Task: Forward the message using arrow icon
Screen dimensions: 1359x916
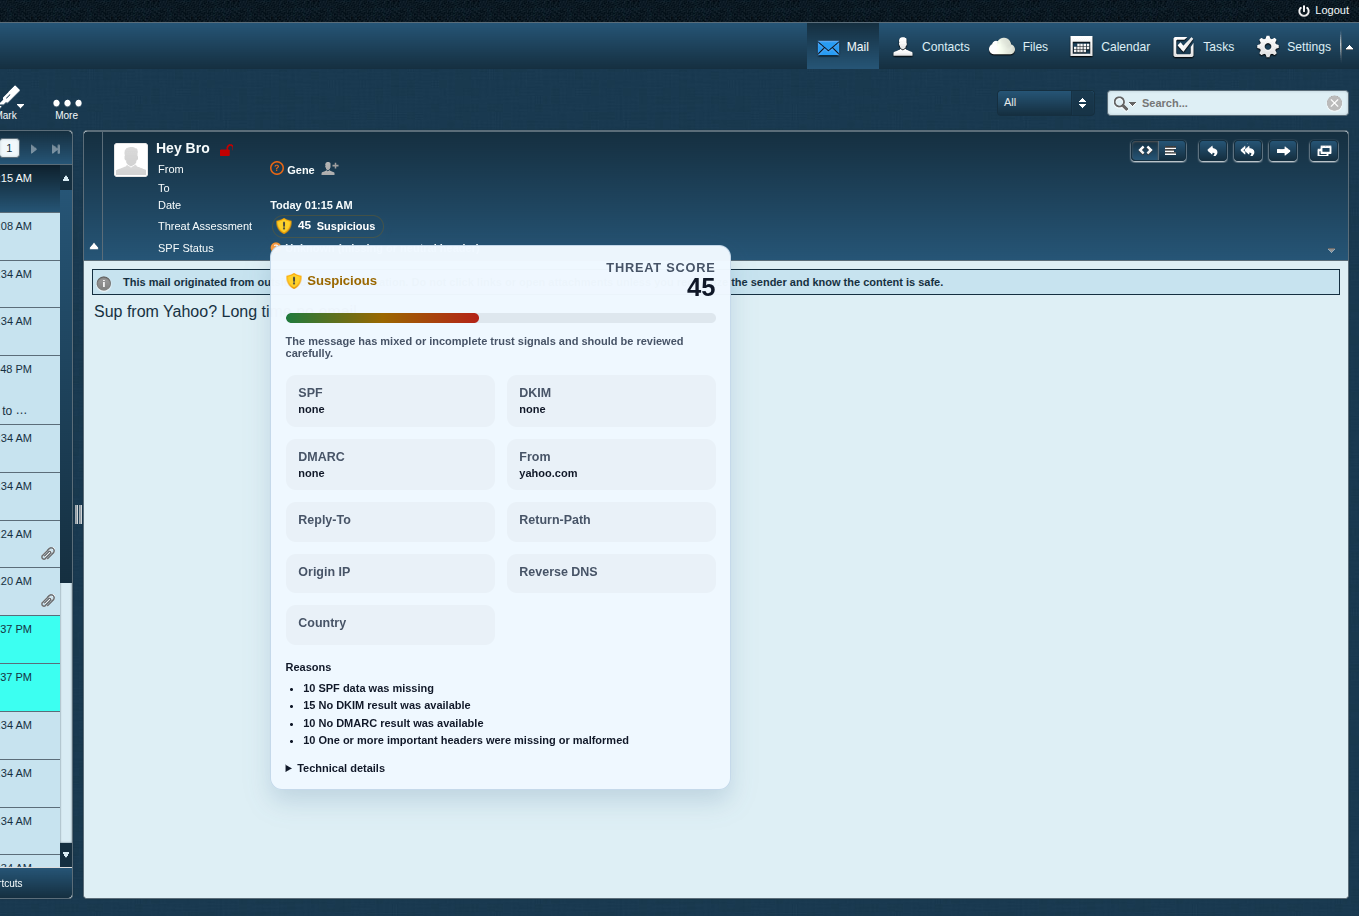Action: click(x=1283, y=151)
